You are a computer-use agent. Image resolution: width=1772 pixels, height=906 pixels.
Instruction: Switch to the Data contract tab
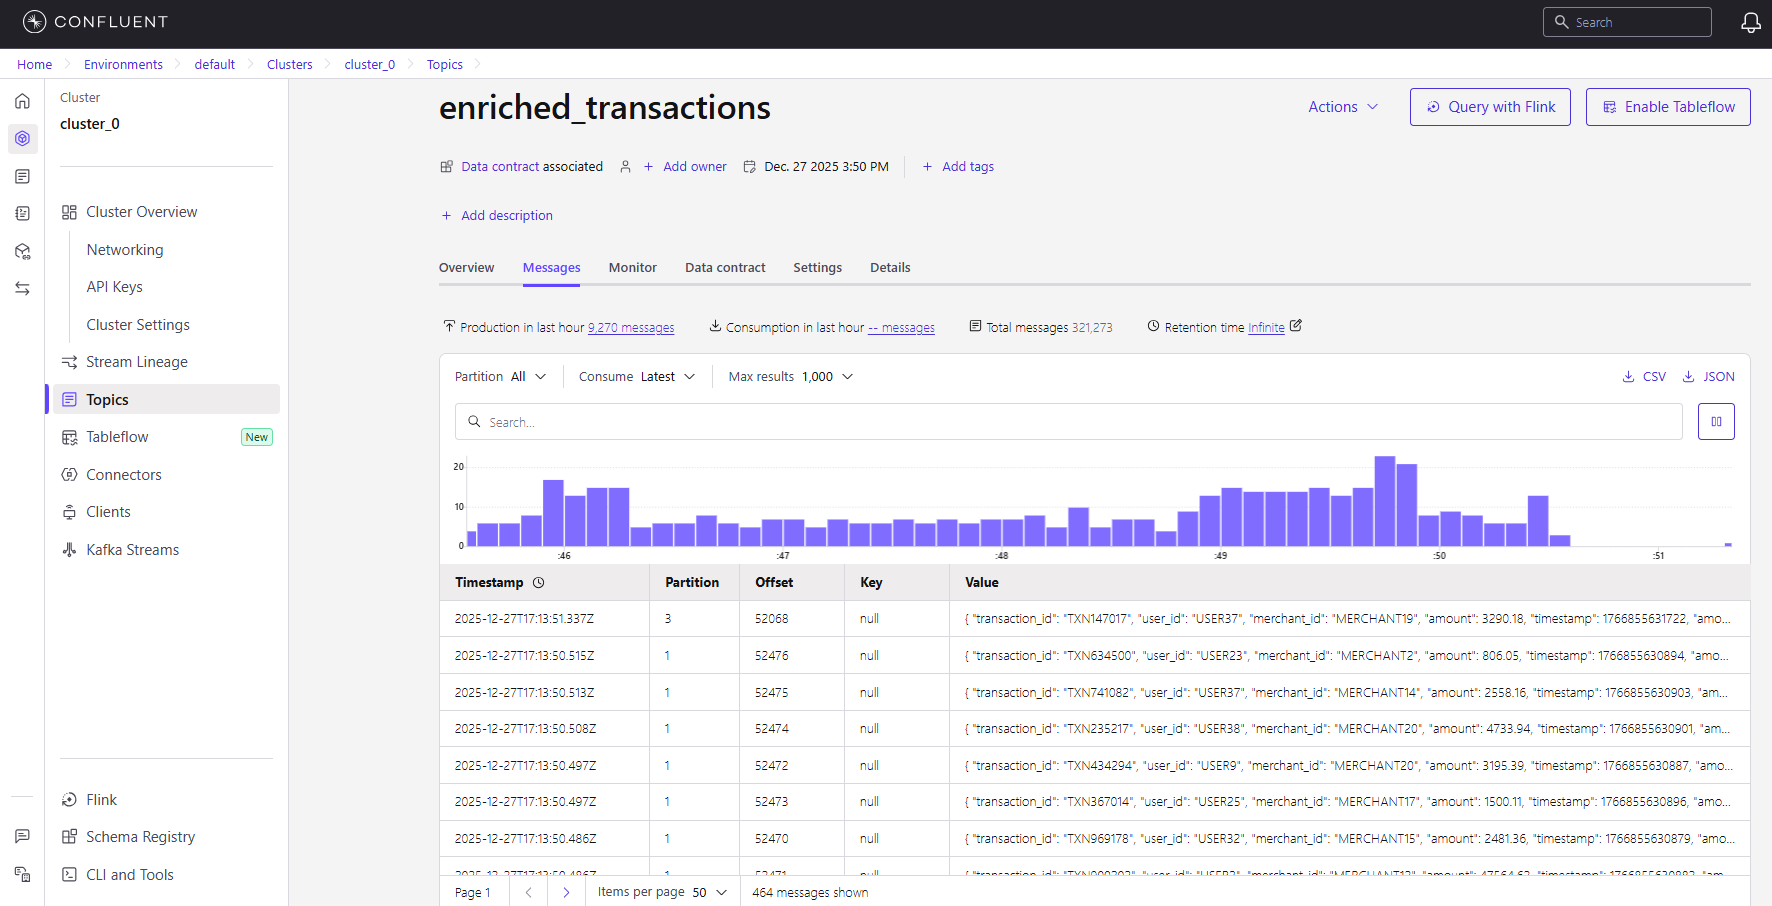click(725, 268)
